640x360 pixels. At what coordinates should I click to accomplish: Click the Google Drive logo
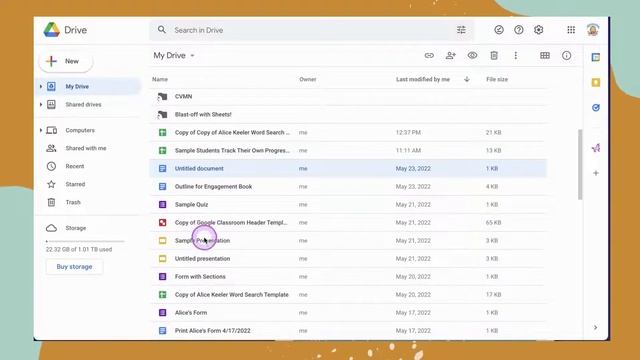(52, 30)
